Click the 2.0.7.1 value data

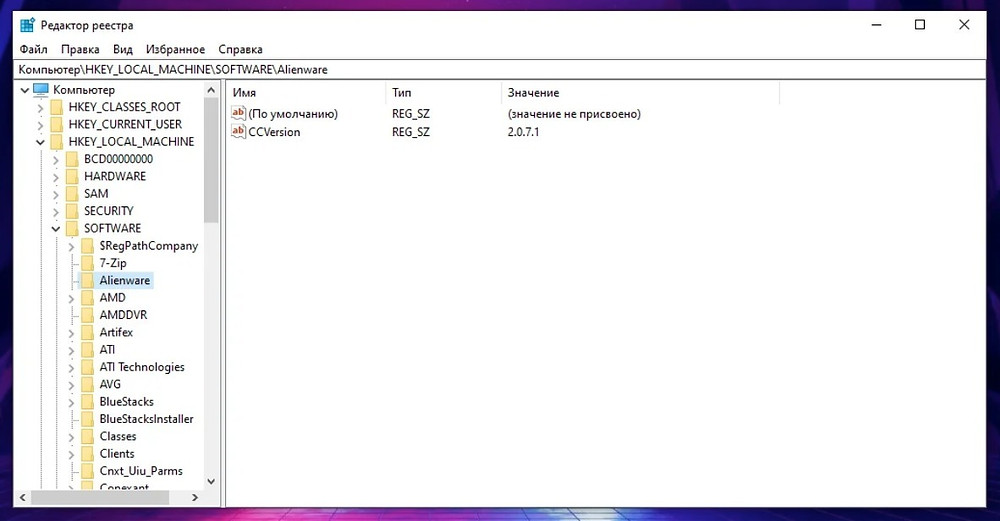click(x=523, y=132)
